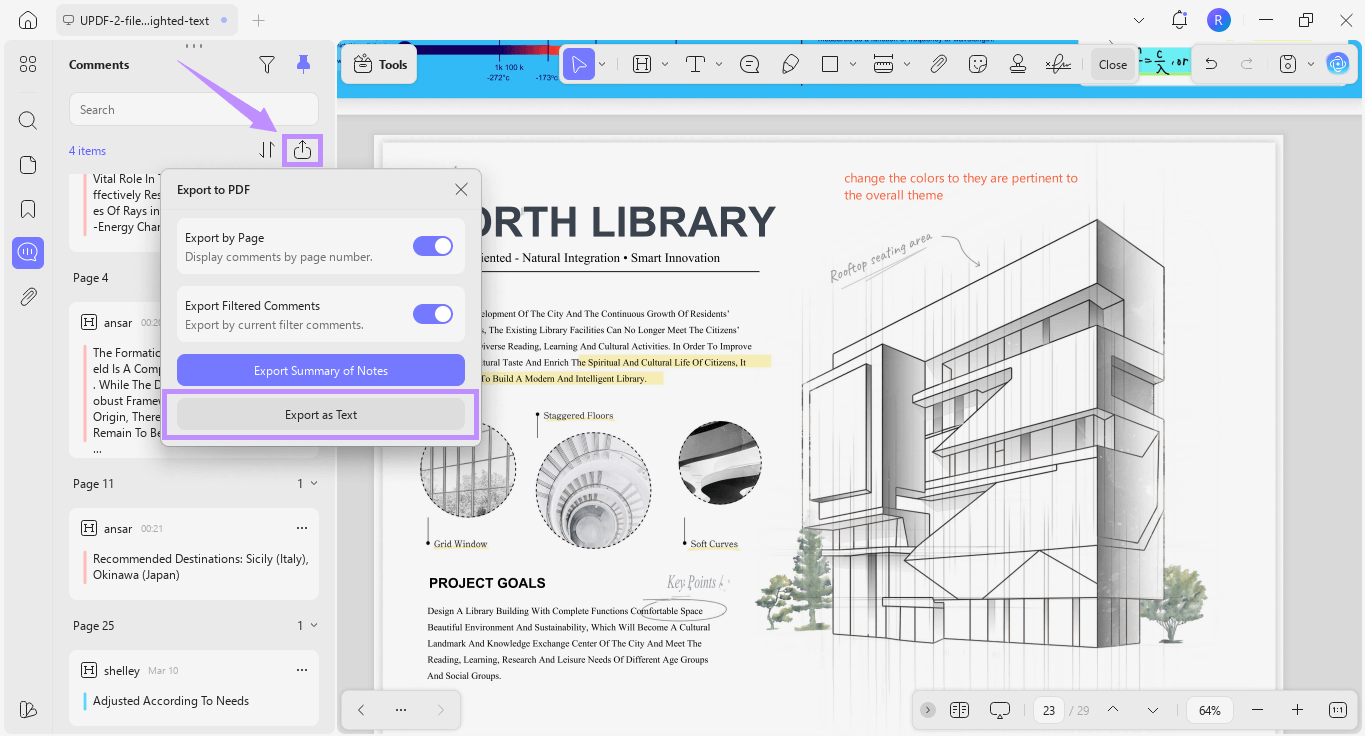The height and width of the screenshot is (736, 1365).
Task: Select the stamp tool
Action: pyautogui.click(x=1018, y=64)
